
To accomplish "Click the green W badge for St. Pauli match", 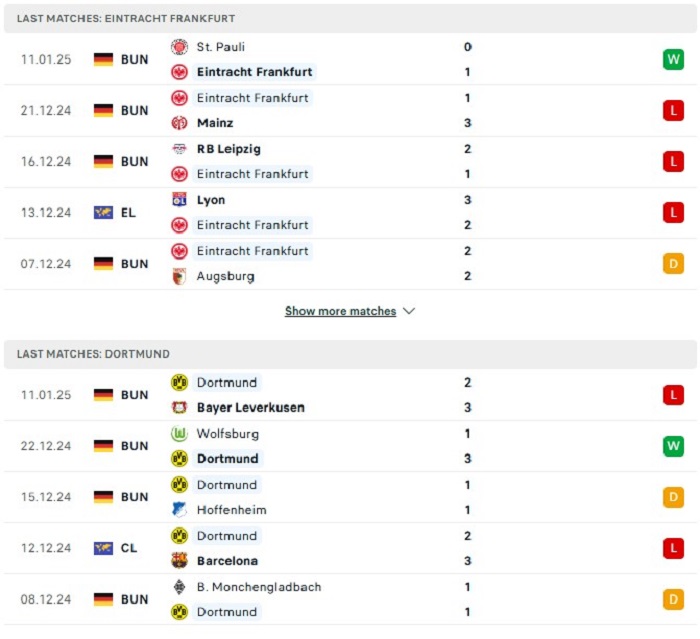I will (x=673, y=59).
